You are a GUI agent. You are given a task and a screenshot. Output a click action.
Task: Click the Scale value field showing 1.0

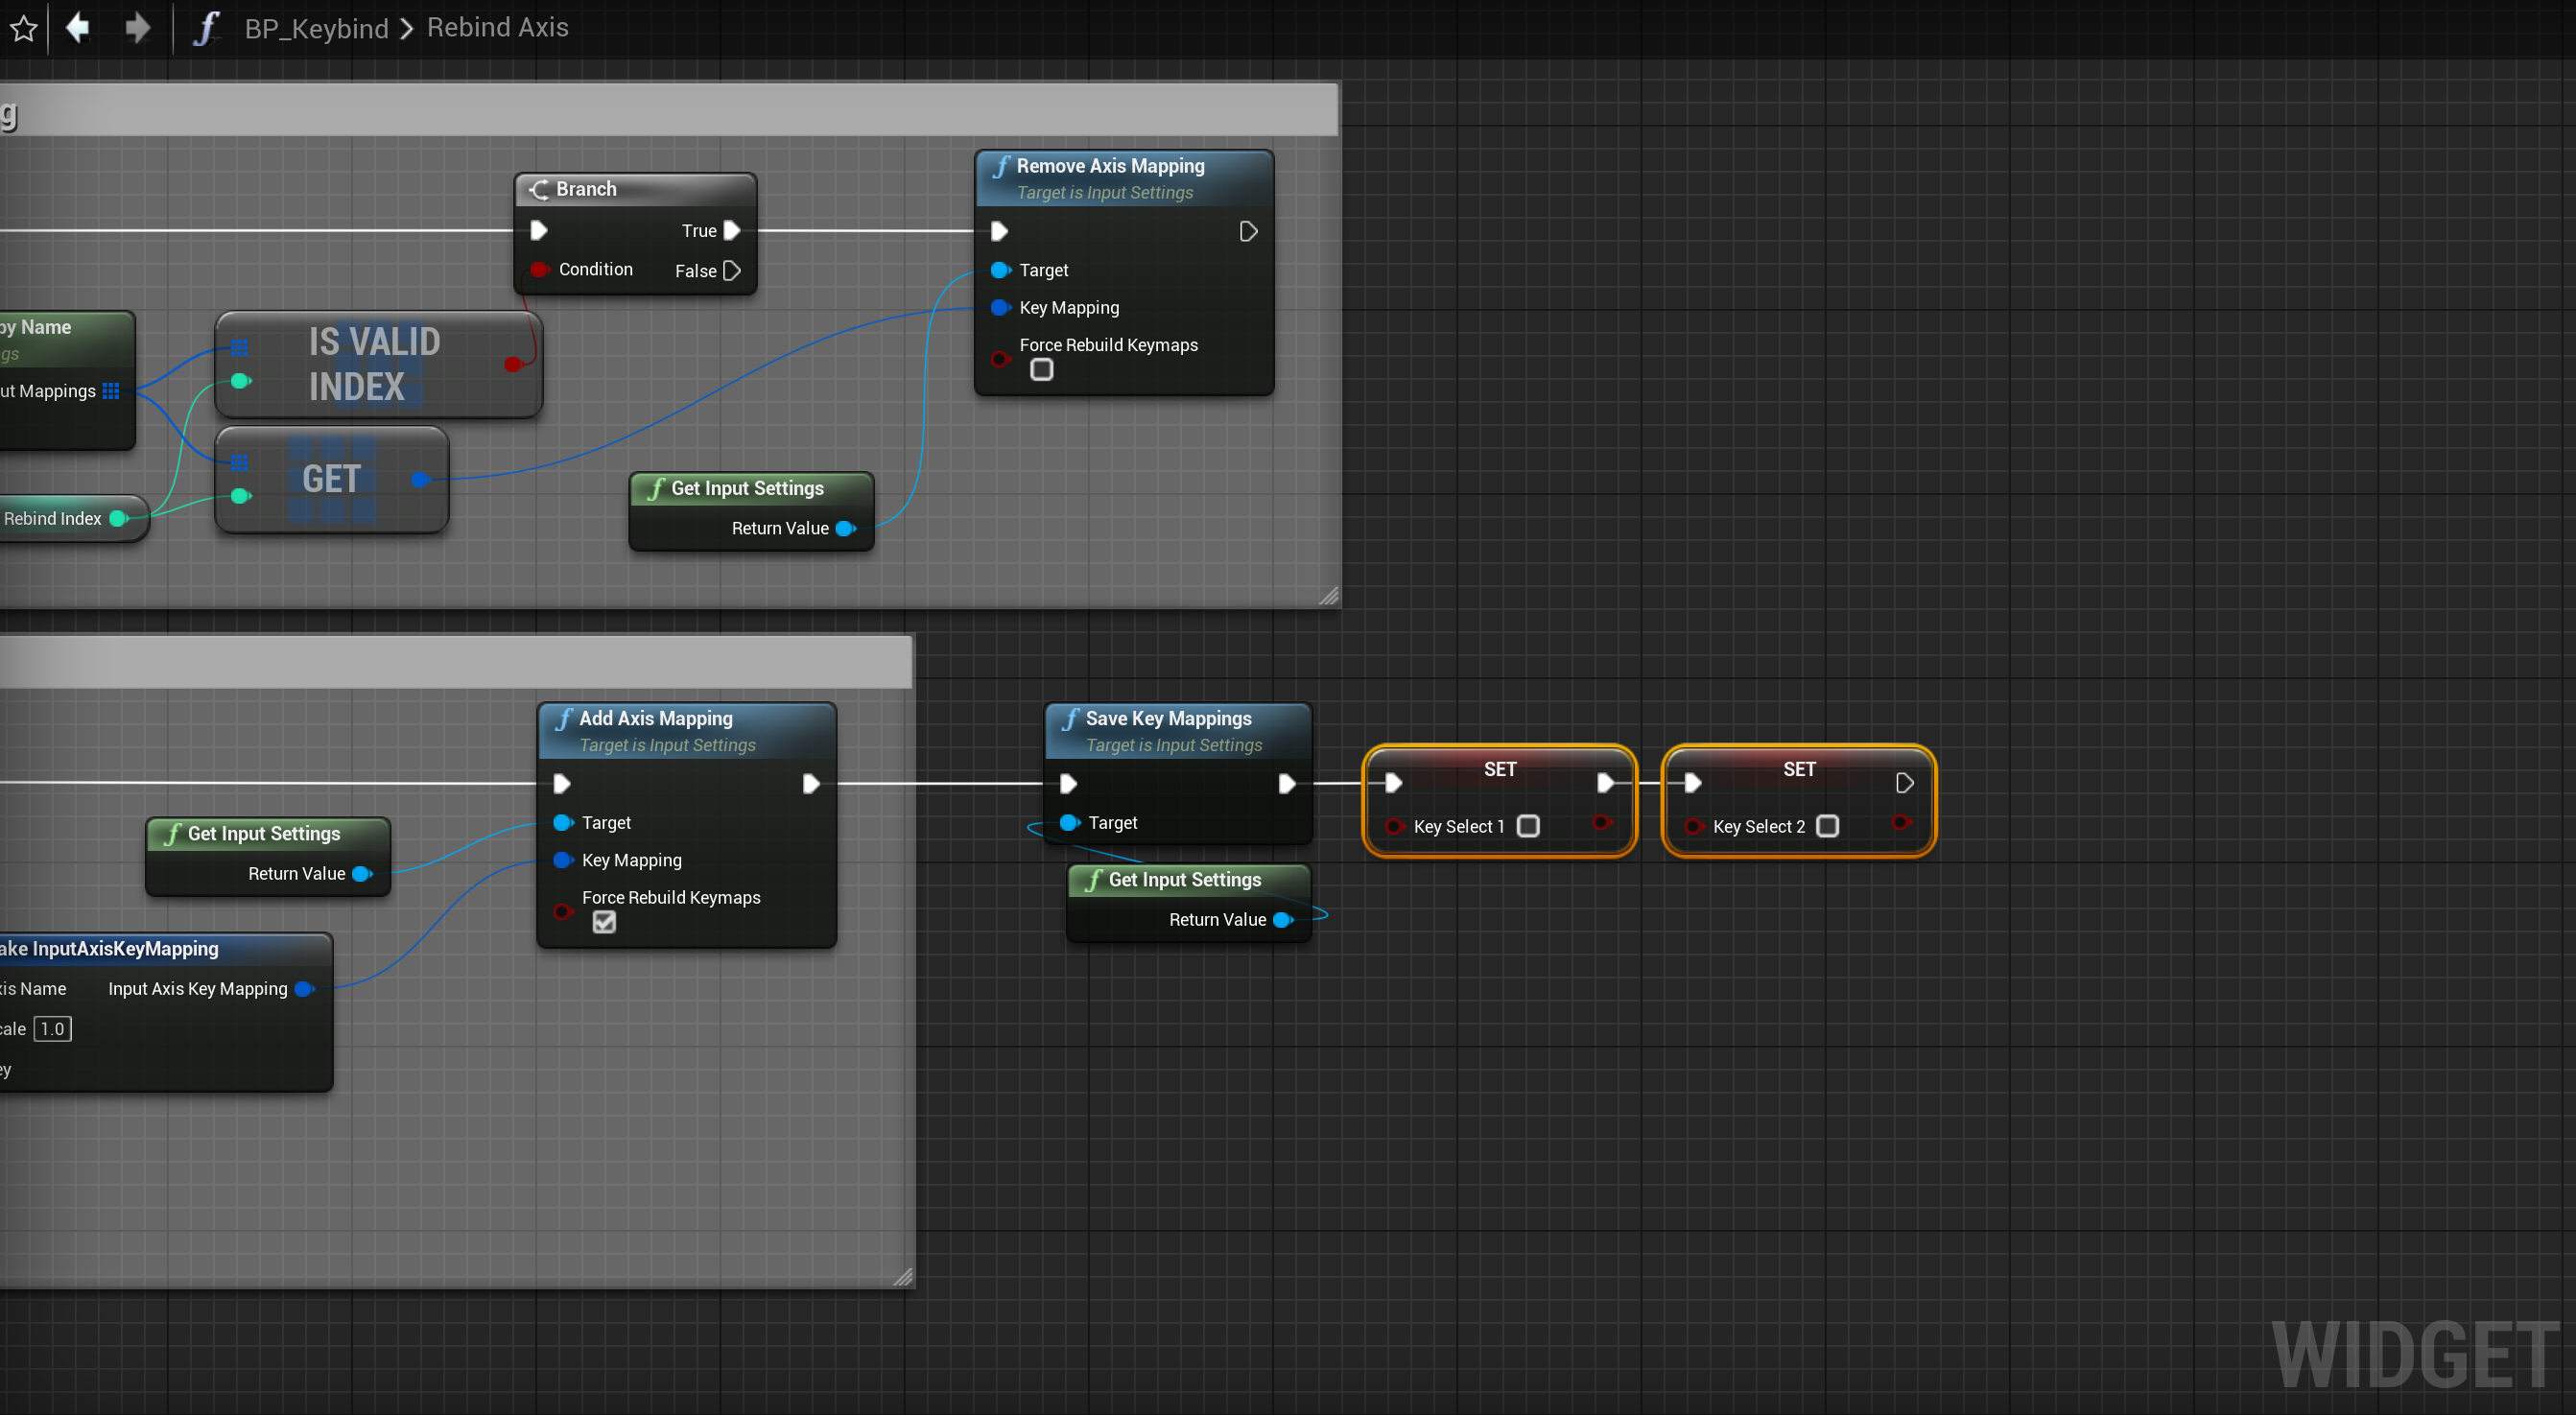52,1029
